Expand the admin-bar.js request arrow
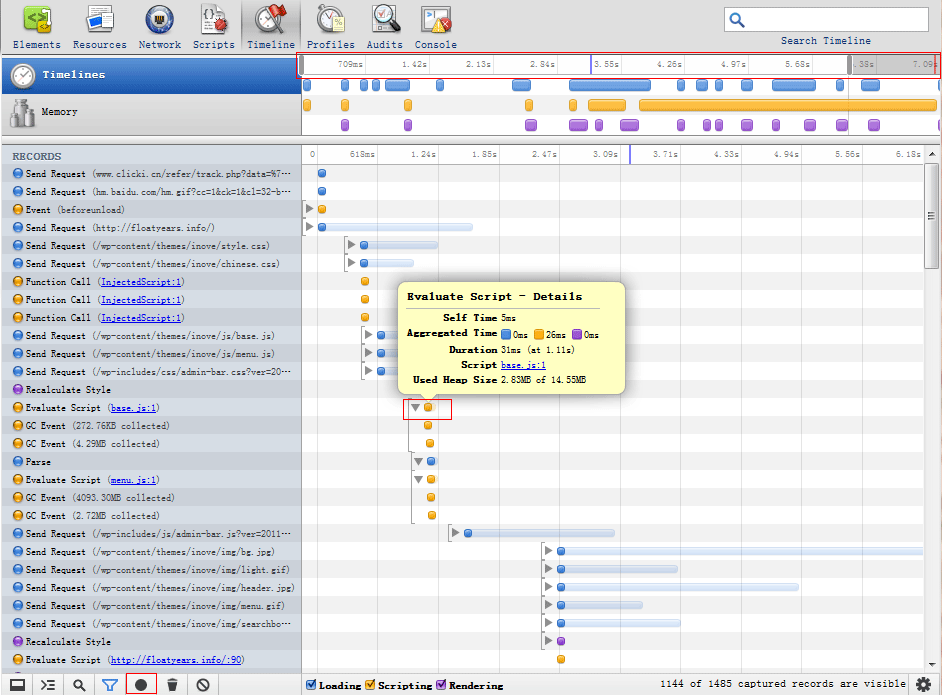 455,533
